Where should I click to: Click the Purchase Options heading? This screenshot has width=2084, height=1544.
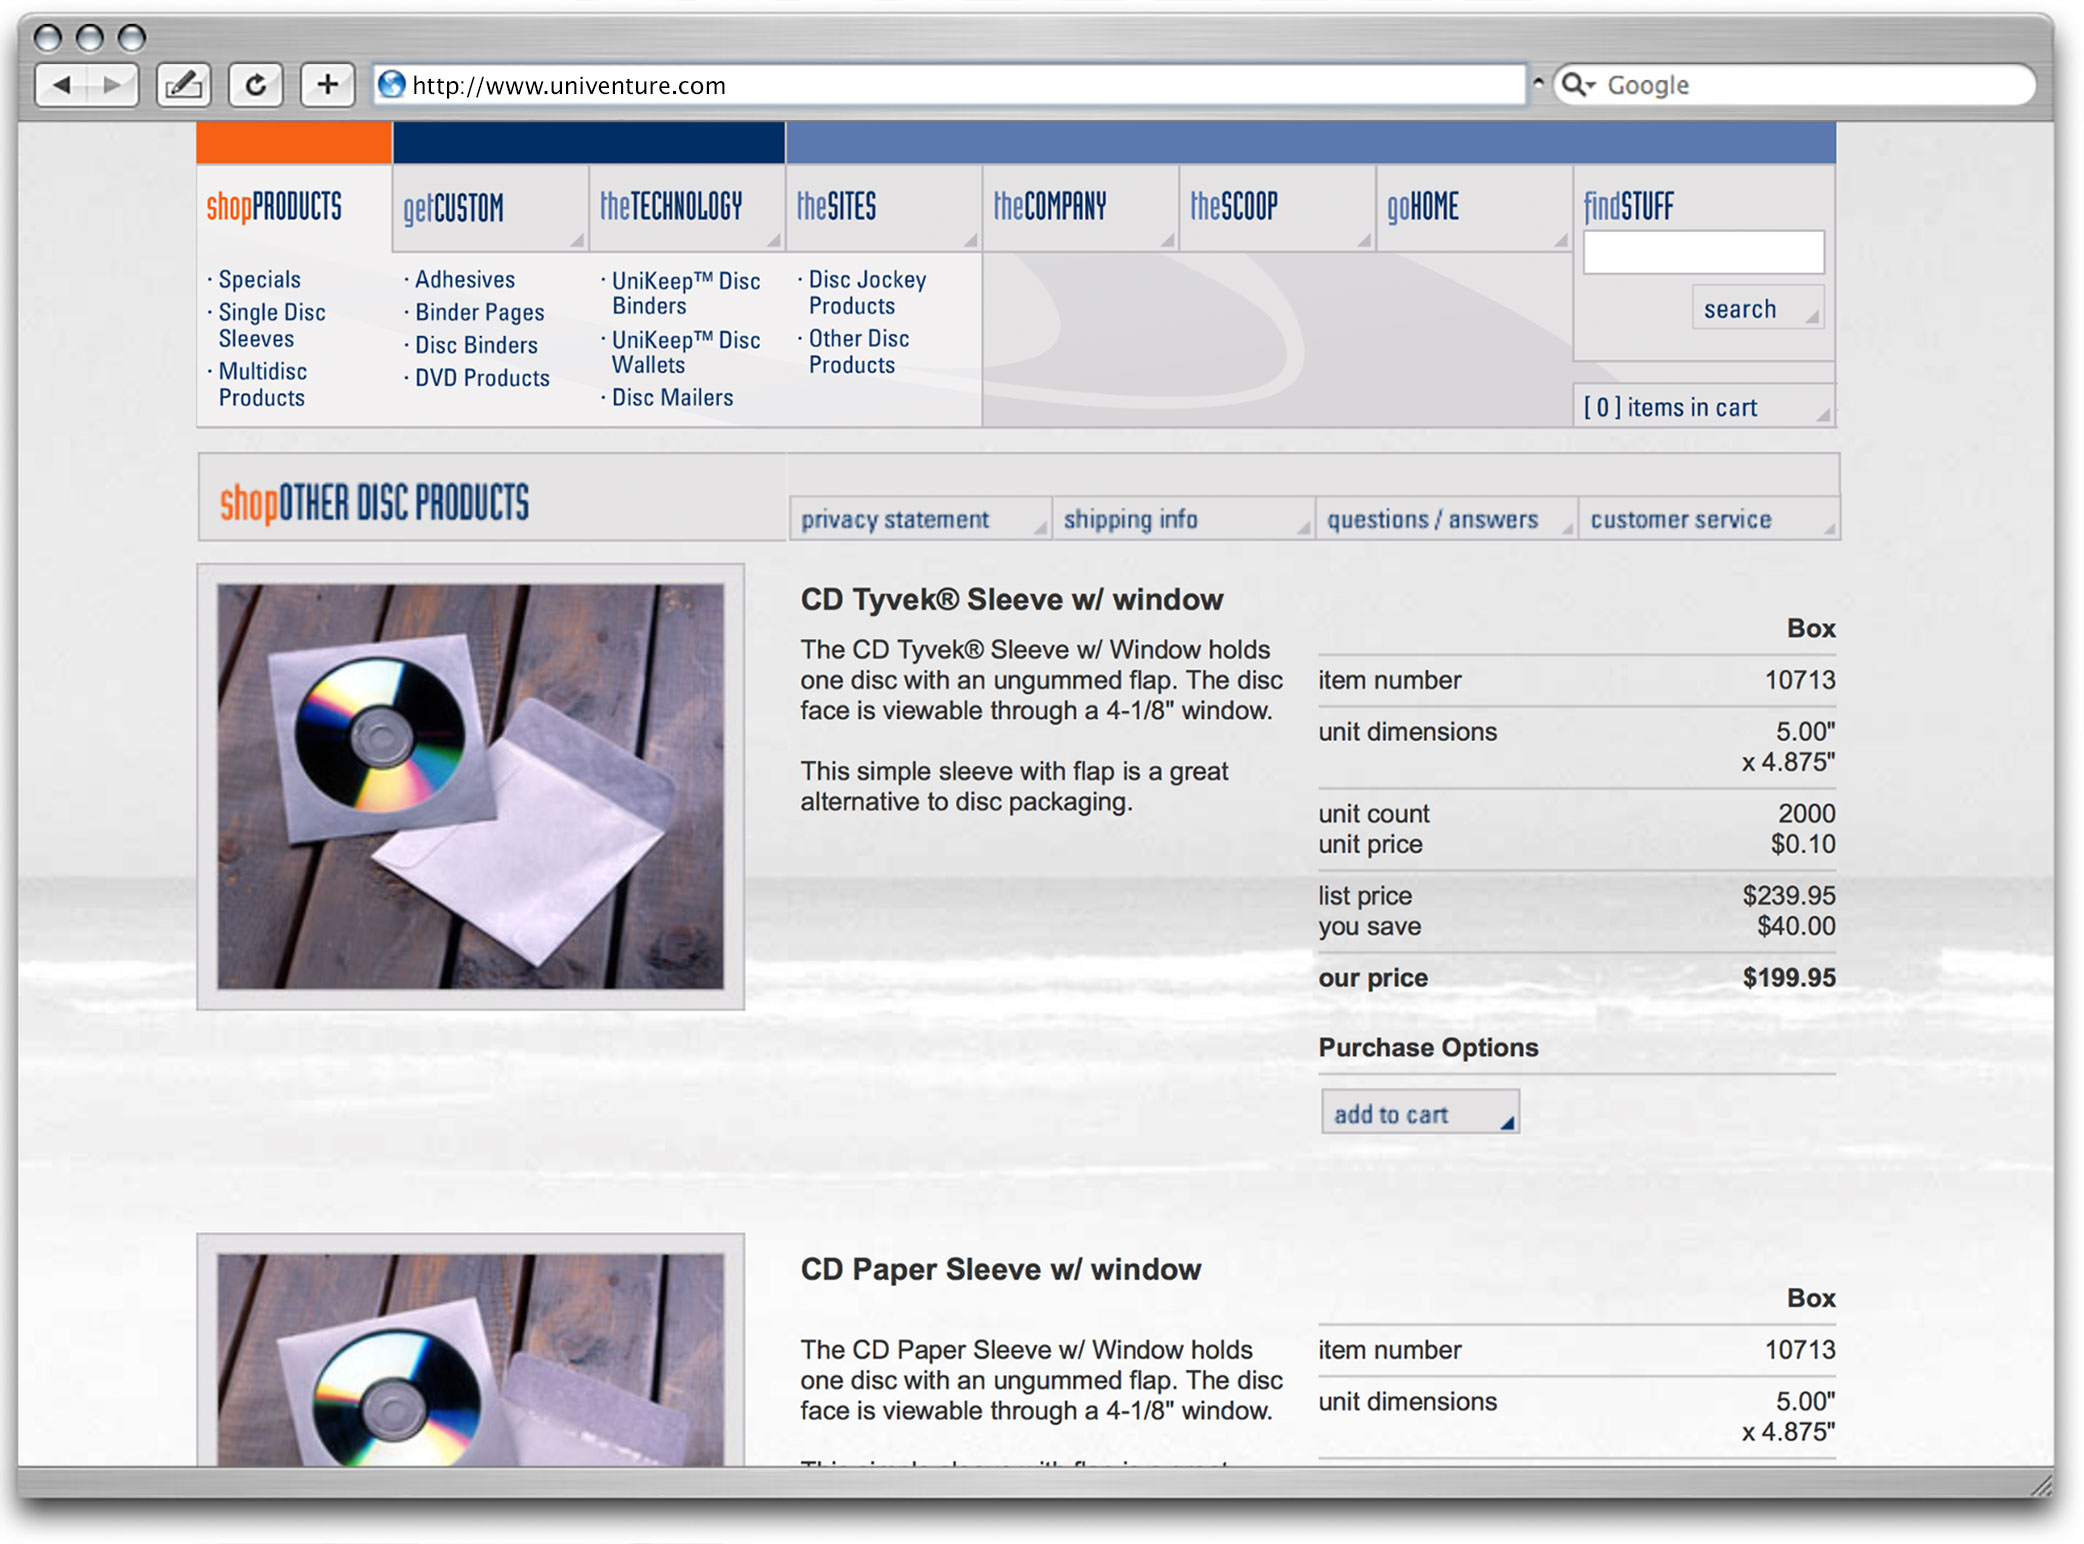tap(1427, 1047)
